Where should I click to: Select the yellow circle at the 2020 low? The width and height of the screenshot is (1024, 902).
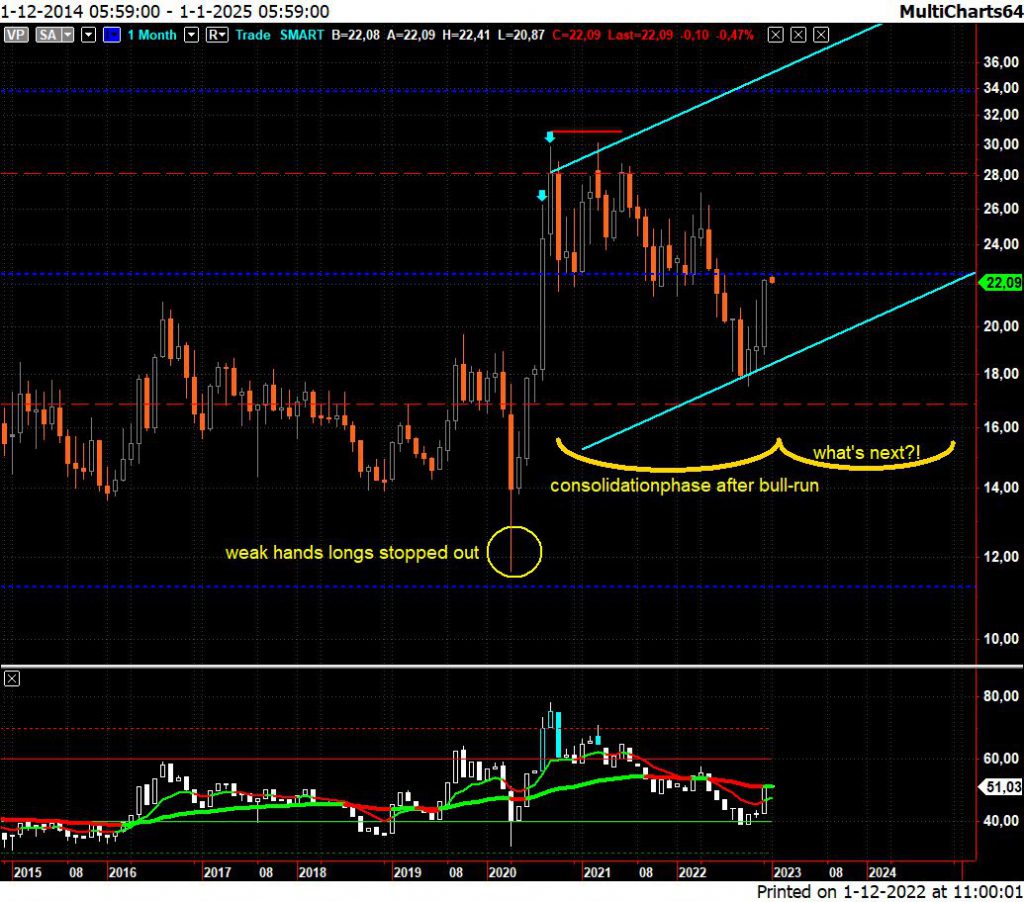(x=515, y=552)
